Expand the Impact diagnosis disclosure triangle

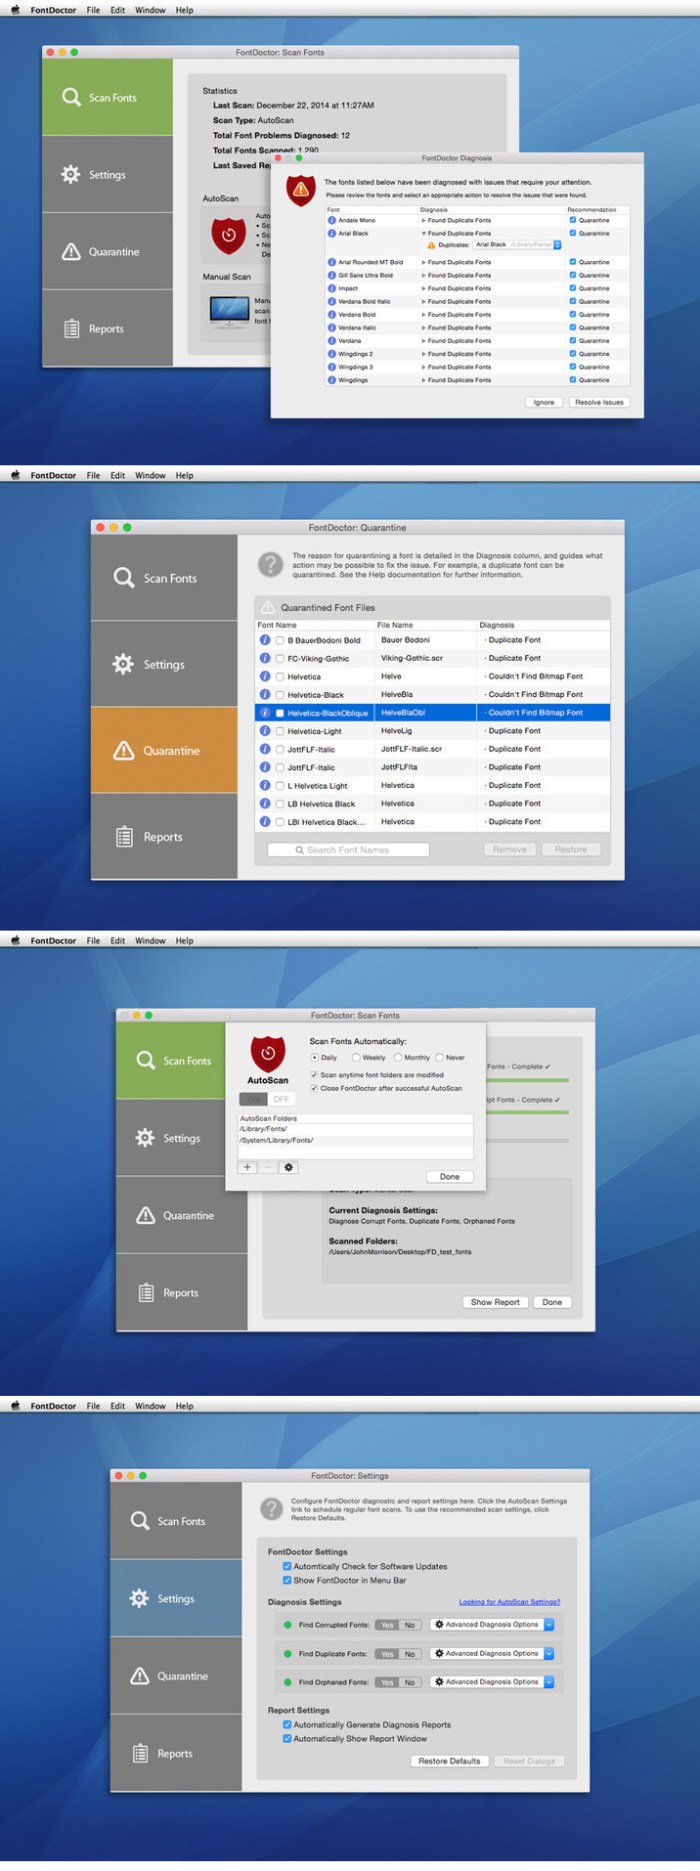click(x=423, y=288)
